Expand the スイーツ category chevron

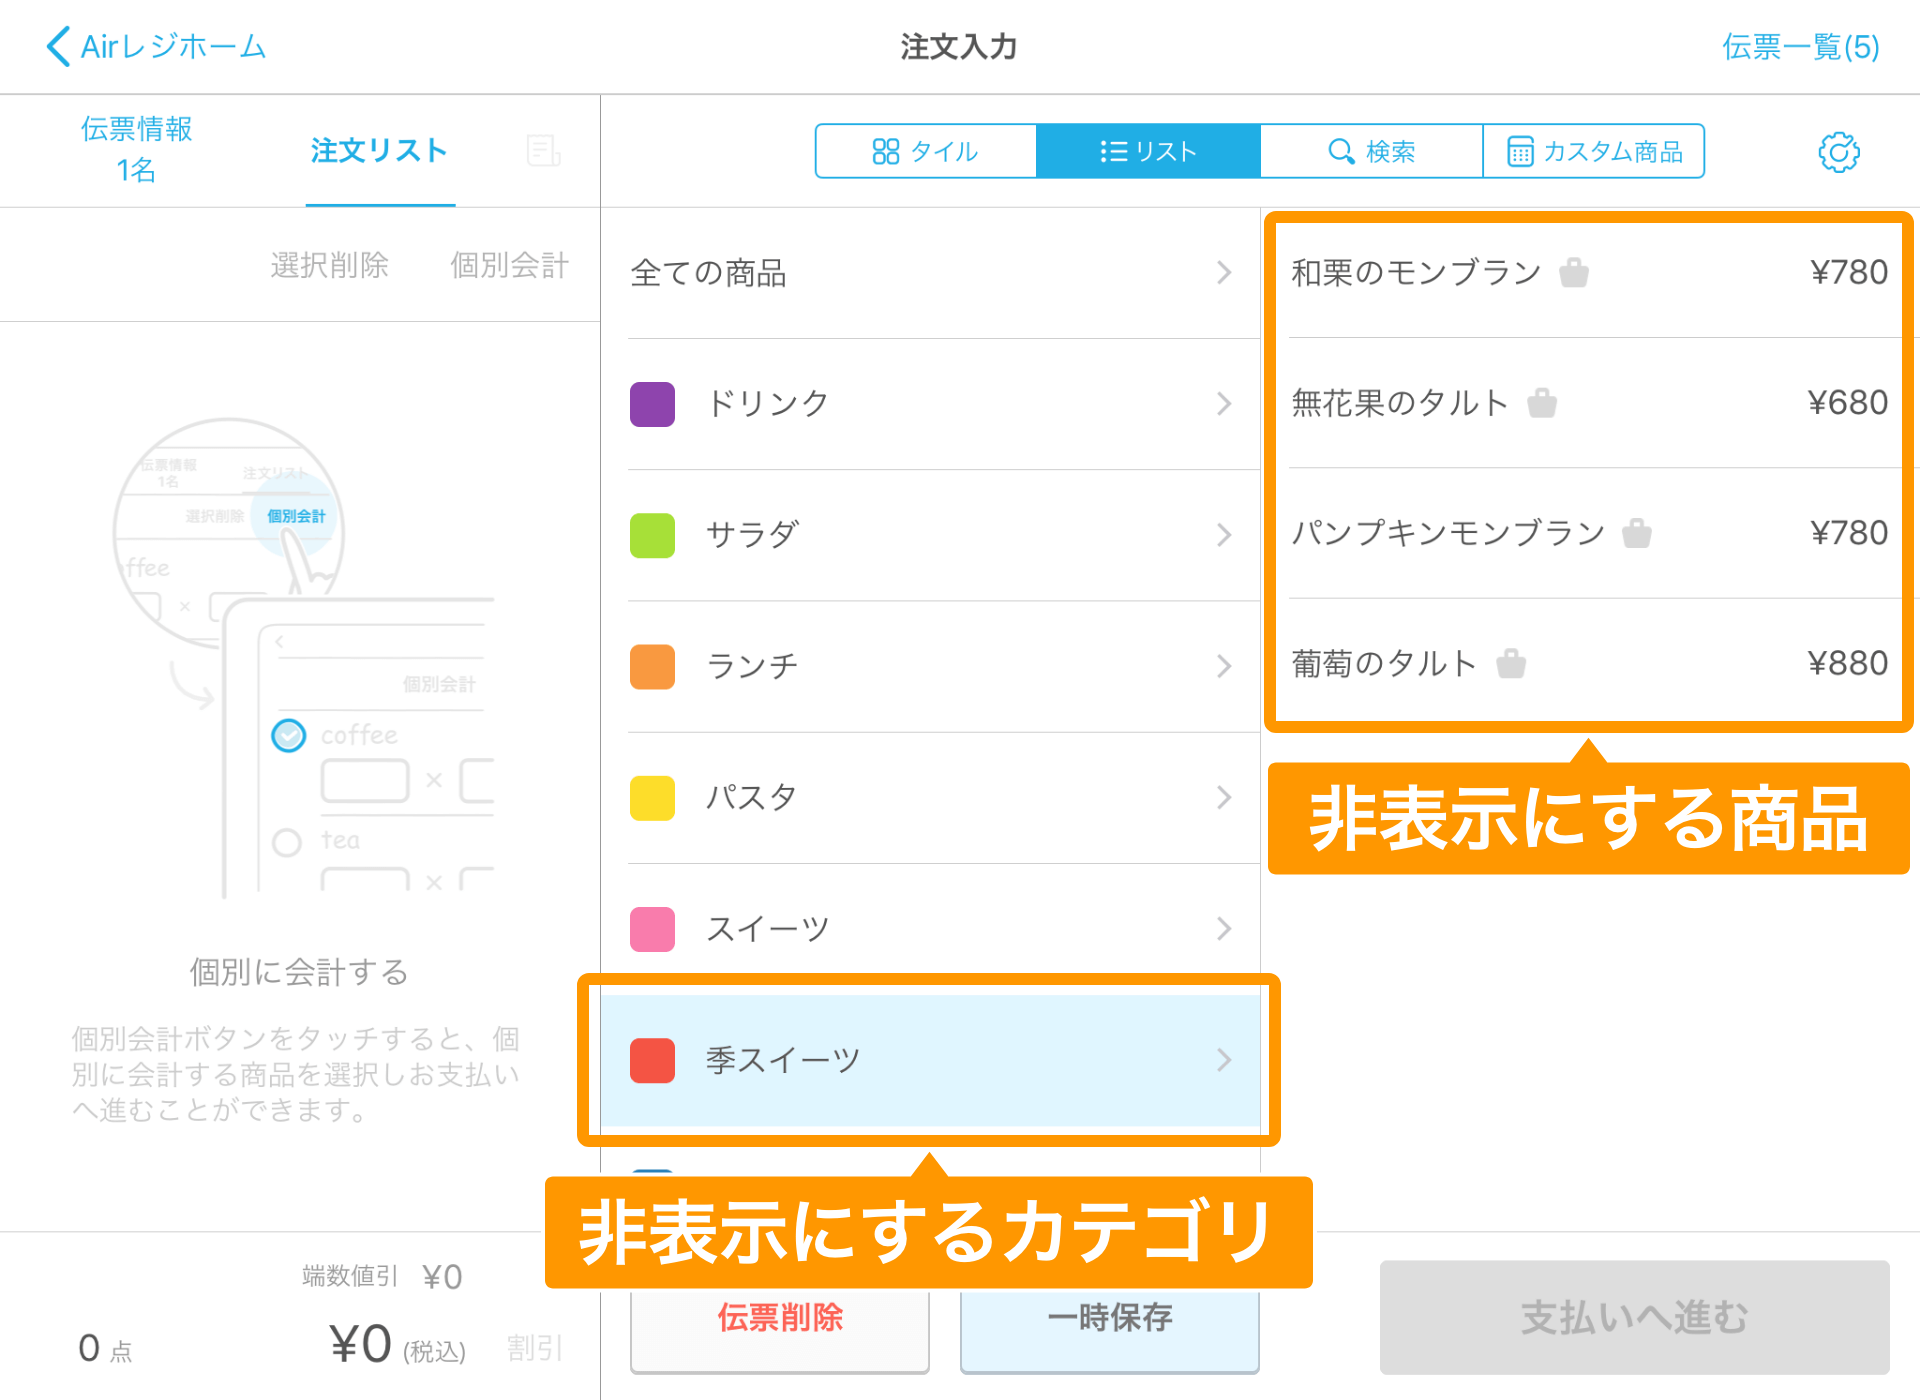[1224, 929]
